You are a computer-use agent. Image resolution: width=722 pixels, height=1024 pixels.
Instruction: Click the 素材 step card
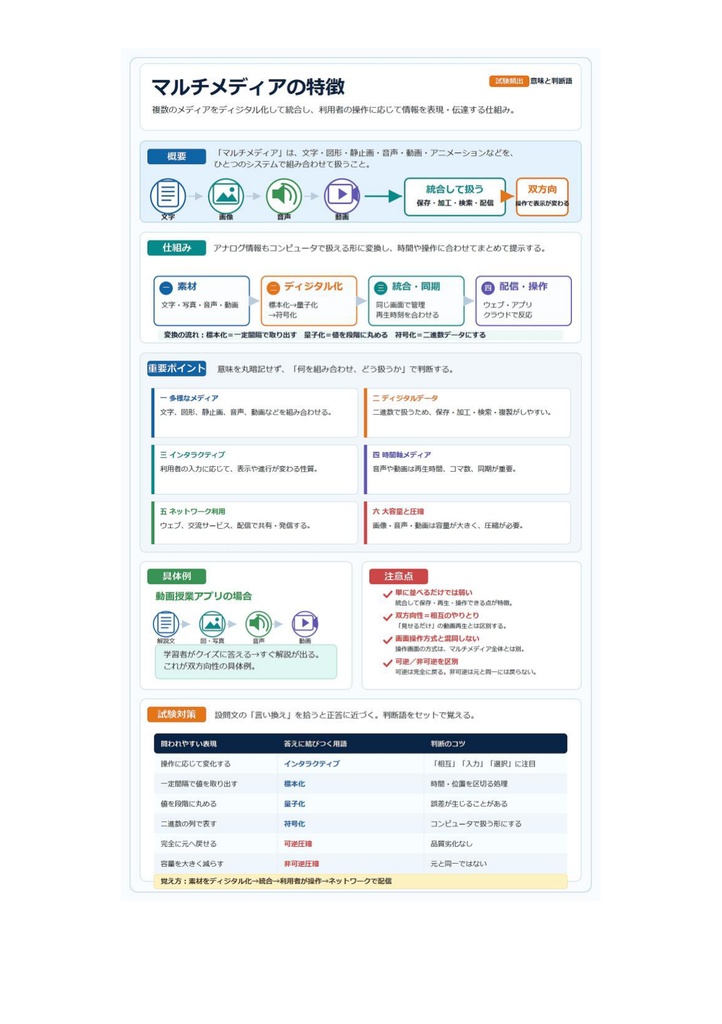pos(202,300)
